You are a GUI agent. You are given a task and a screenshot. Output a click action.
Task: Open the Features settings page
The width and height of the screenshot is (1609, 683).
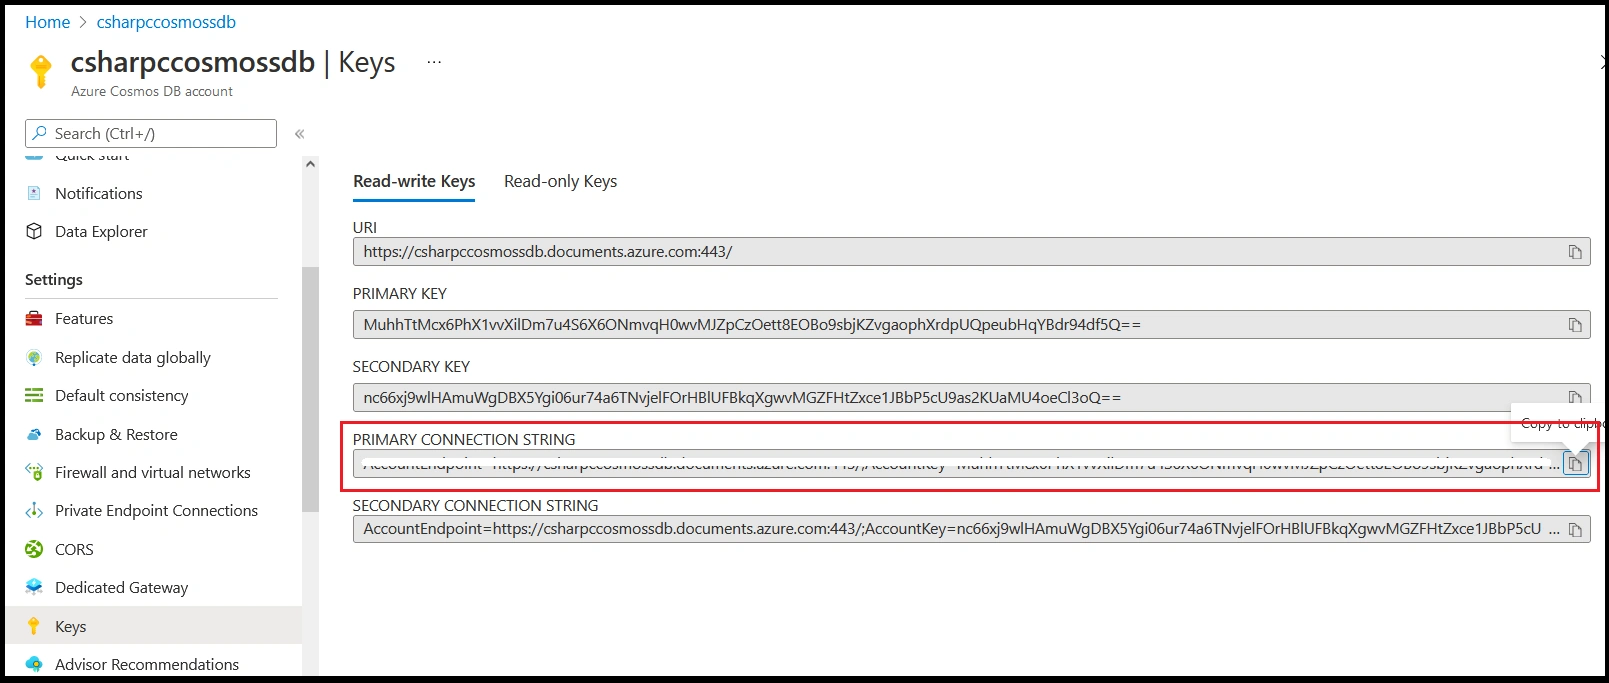point(84,319)
